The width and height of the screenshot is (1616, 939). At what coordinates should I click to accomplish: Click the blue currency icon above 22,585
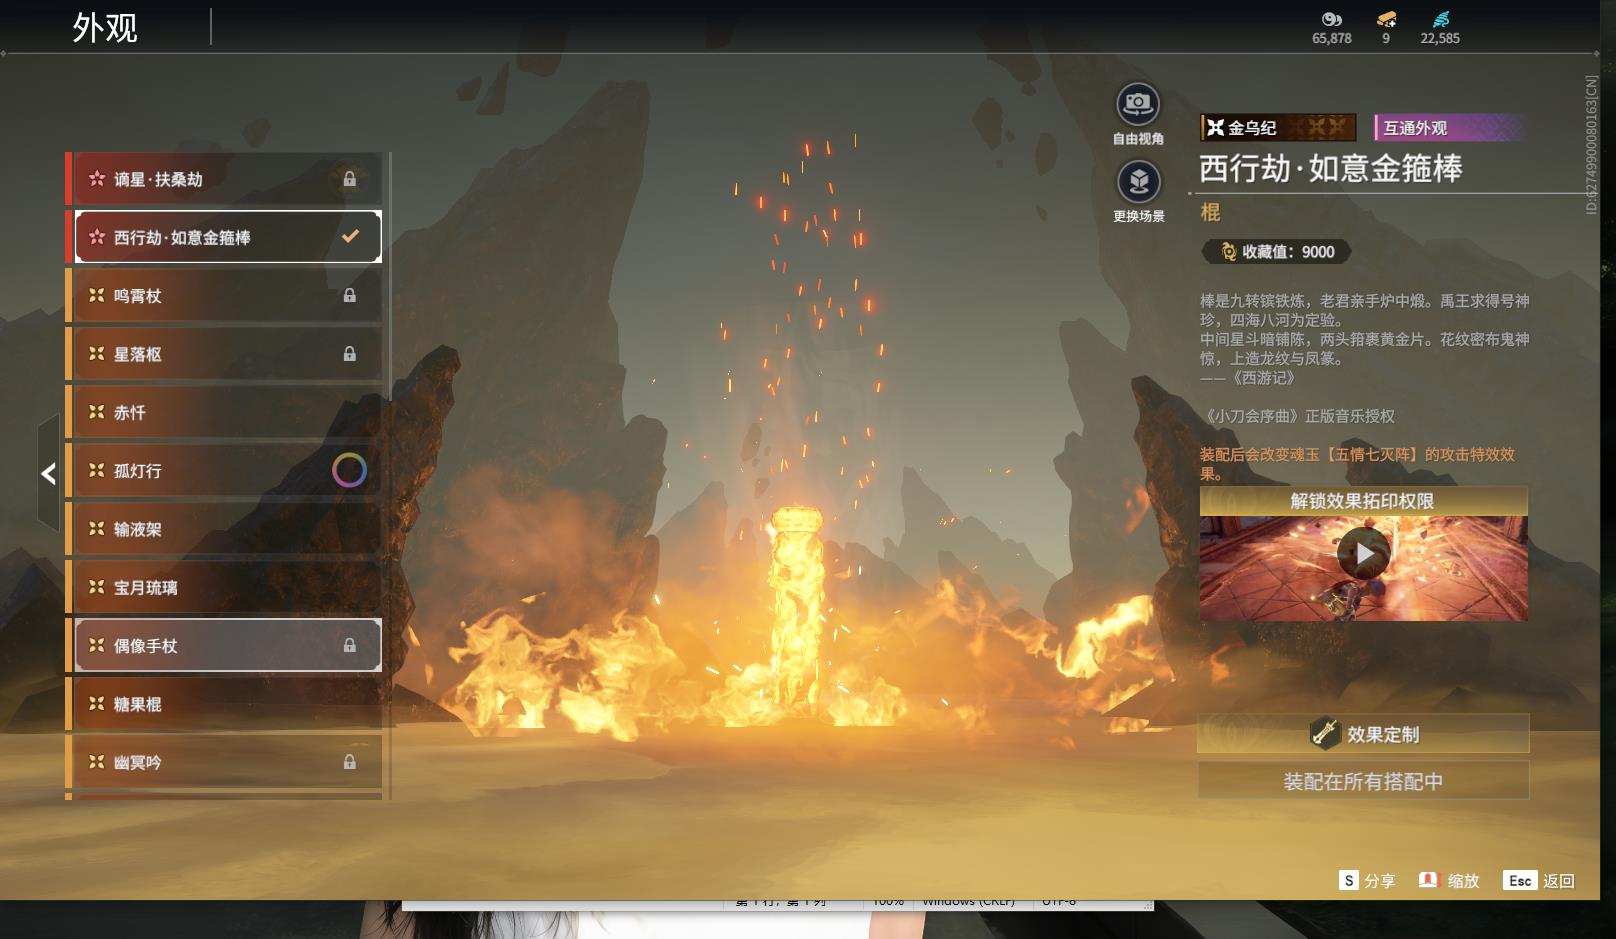(x=1440, y=19)
